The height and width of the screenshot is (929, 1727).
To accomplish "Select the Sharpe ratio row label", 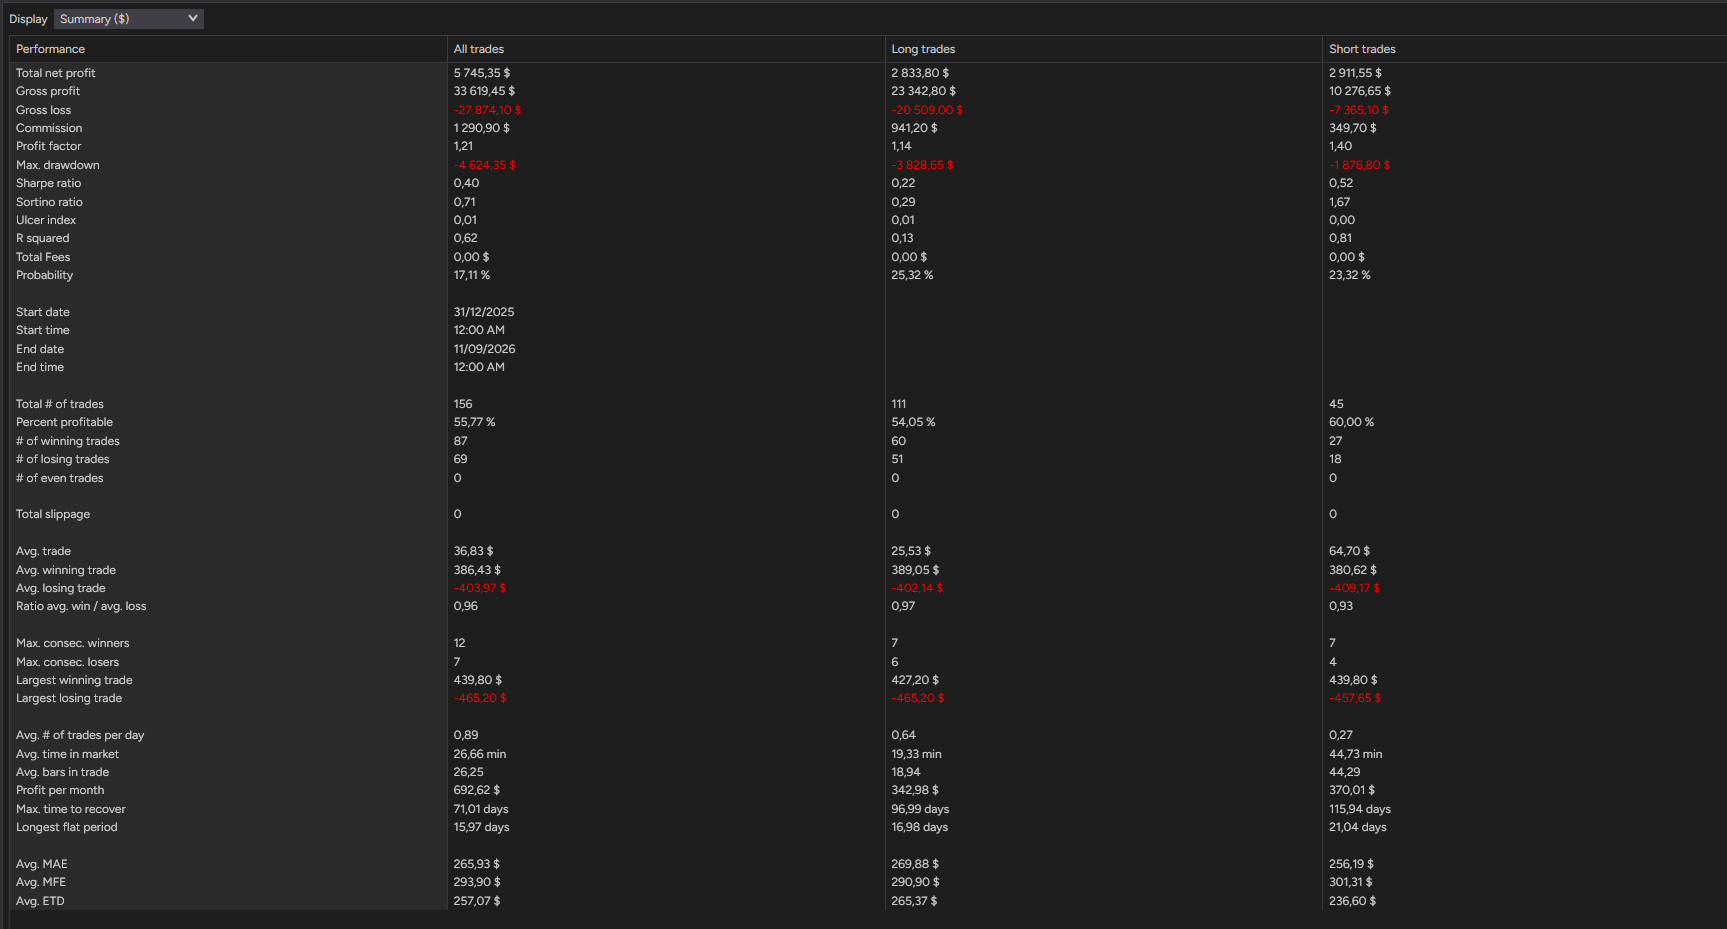I will 49,183.
